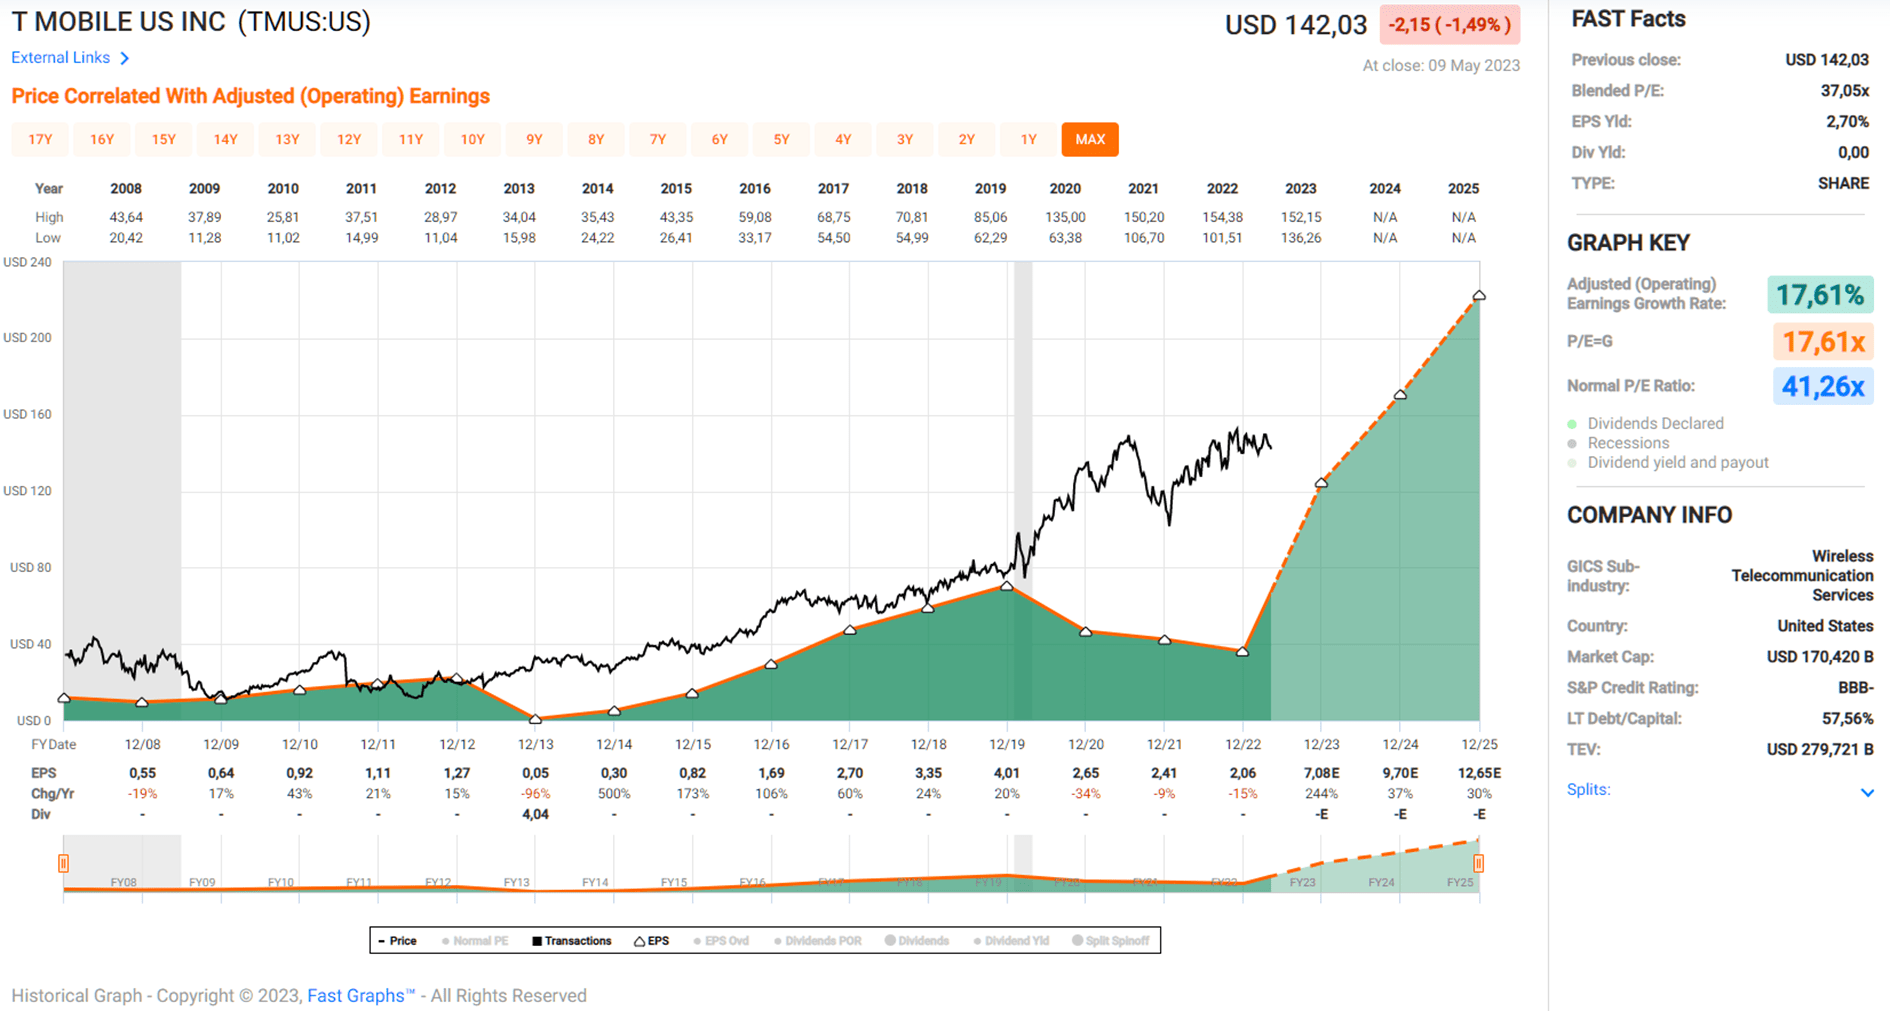Click the Normal P/E 41,26x blue swatch
Image resolution: width=1890 pixels, height=1011 pixels.
pos(1823,386)
